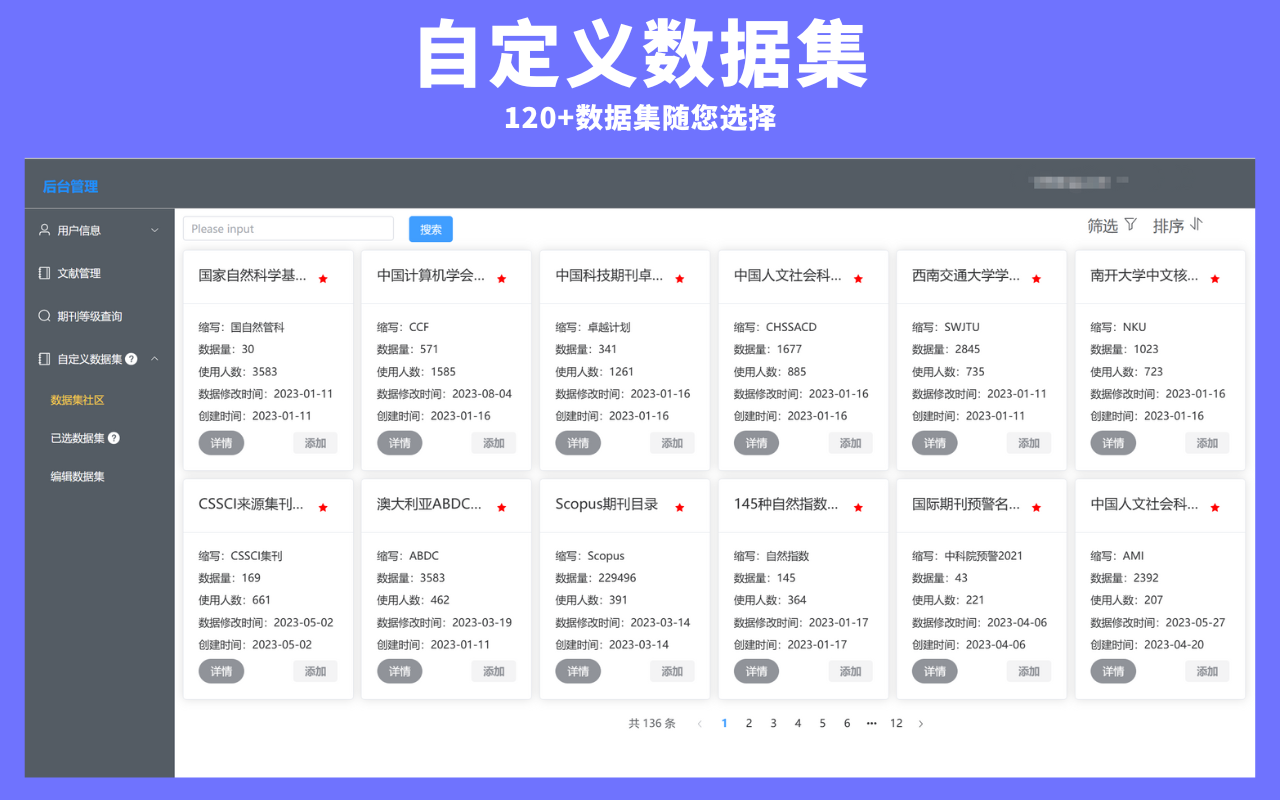Collapse the 用户信息 section chevron
The height and width of the screenshot is (800, 1280).
click(155, 229)
